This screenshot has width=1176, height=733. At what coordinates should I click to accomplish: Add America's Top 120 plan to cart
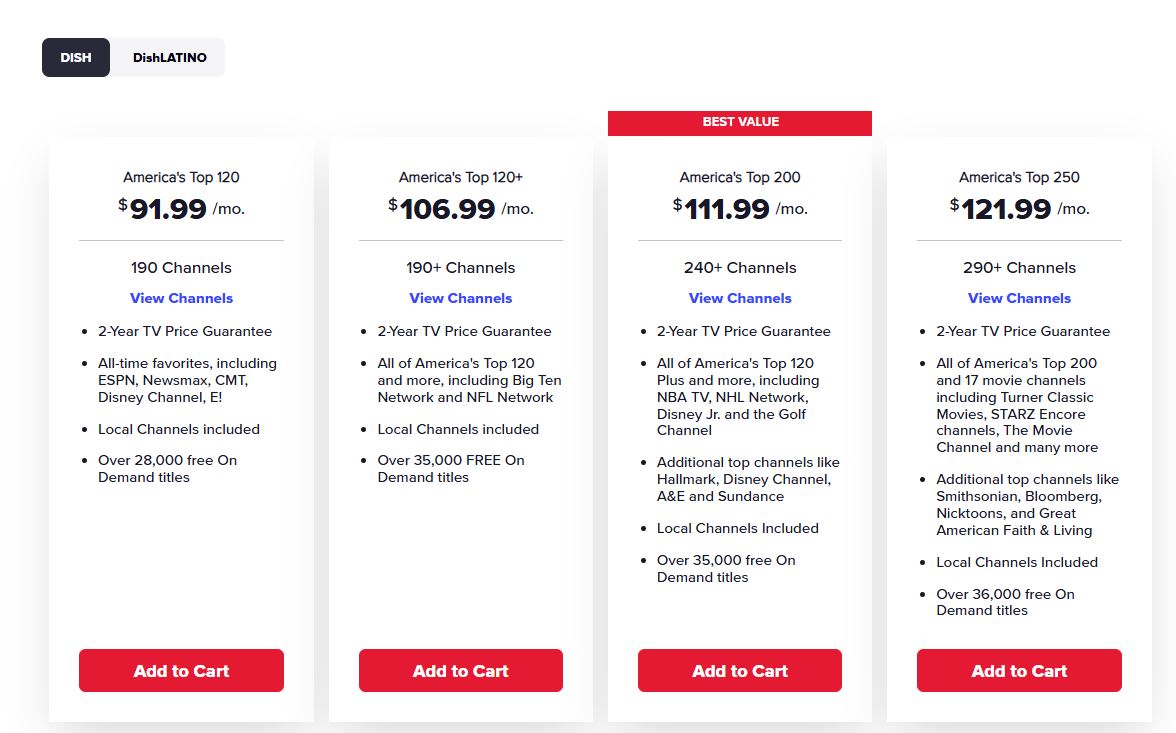tap(181, 670)
